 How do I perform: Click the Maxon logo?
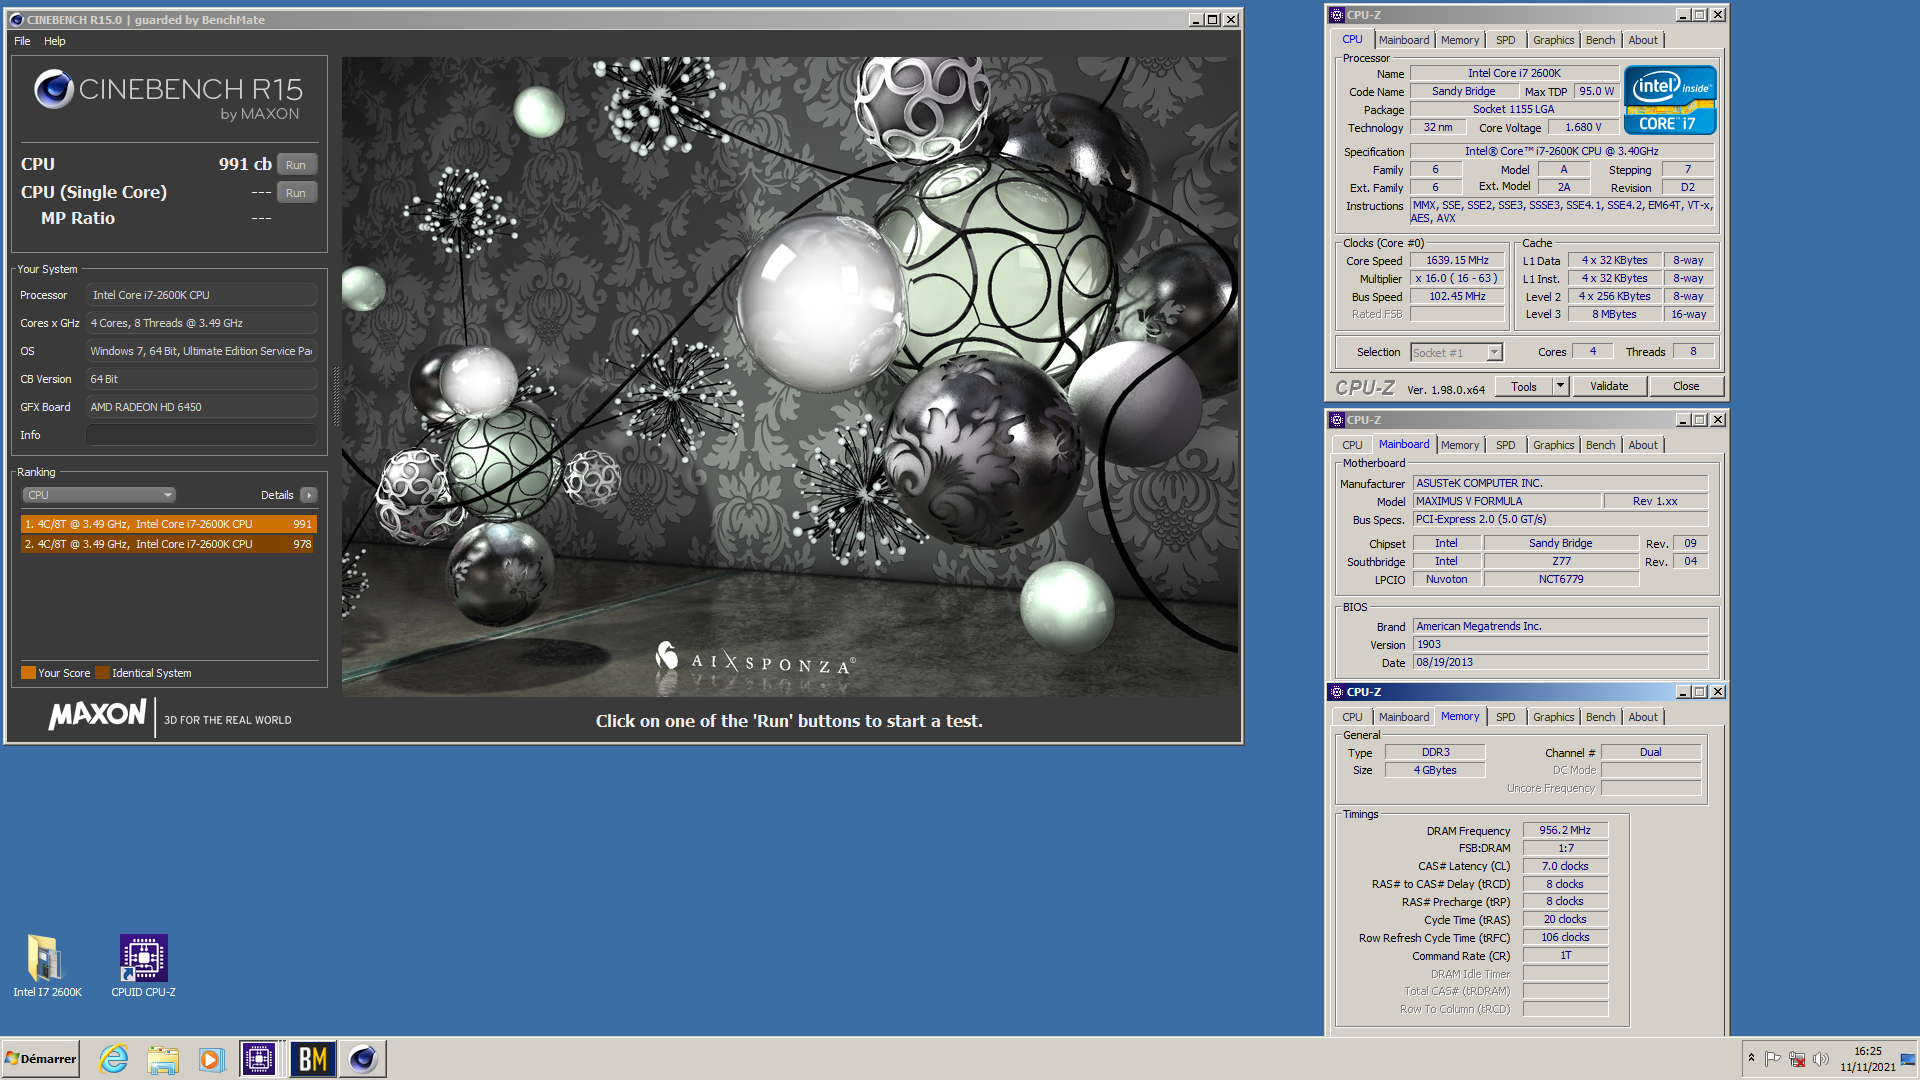click(x=97, y=714)
